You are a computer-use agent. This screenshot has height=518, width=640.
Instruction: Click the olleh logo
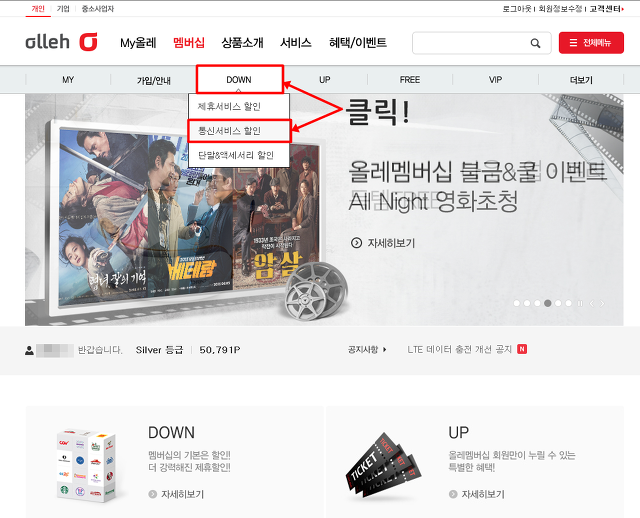pos(62,42)
